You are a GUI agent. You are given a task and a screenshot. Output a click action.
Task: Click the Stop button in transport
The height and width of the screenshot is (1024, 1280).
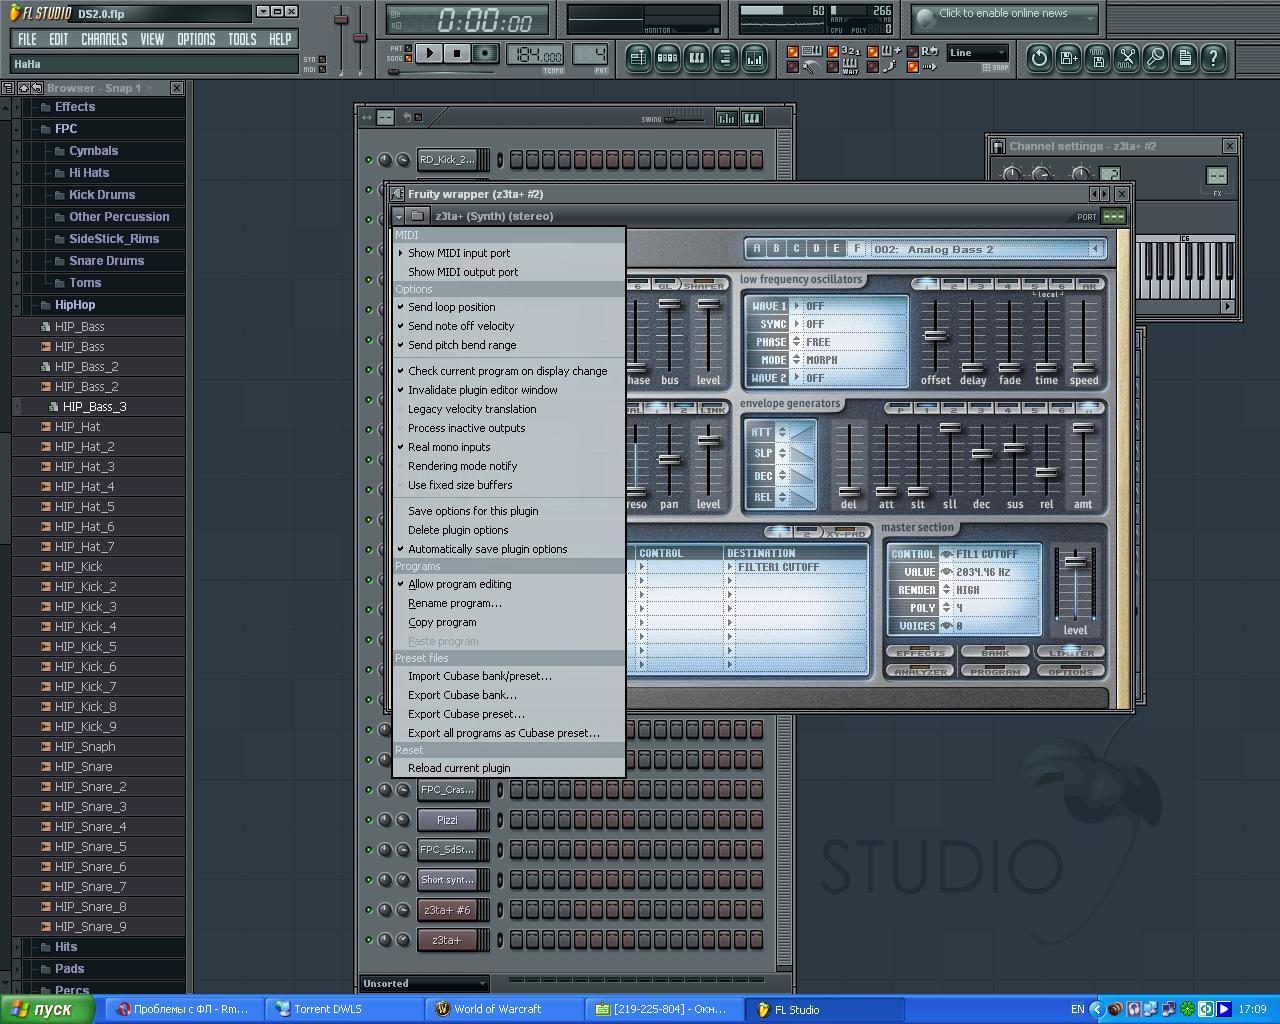pyautogui.click(x=457, y=54)
